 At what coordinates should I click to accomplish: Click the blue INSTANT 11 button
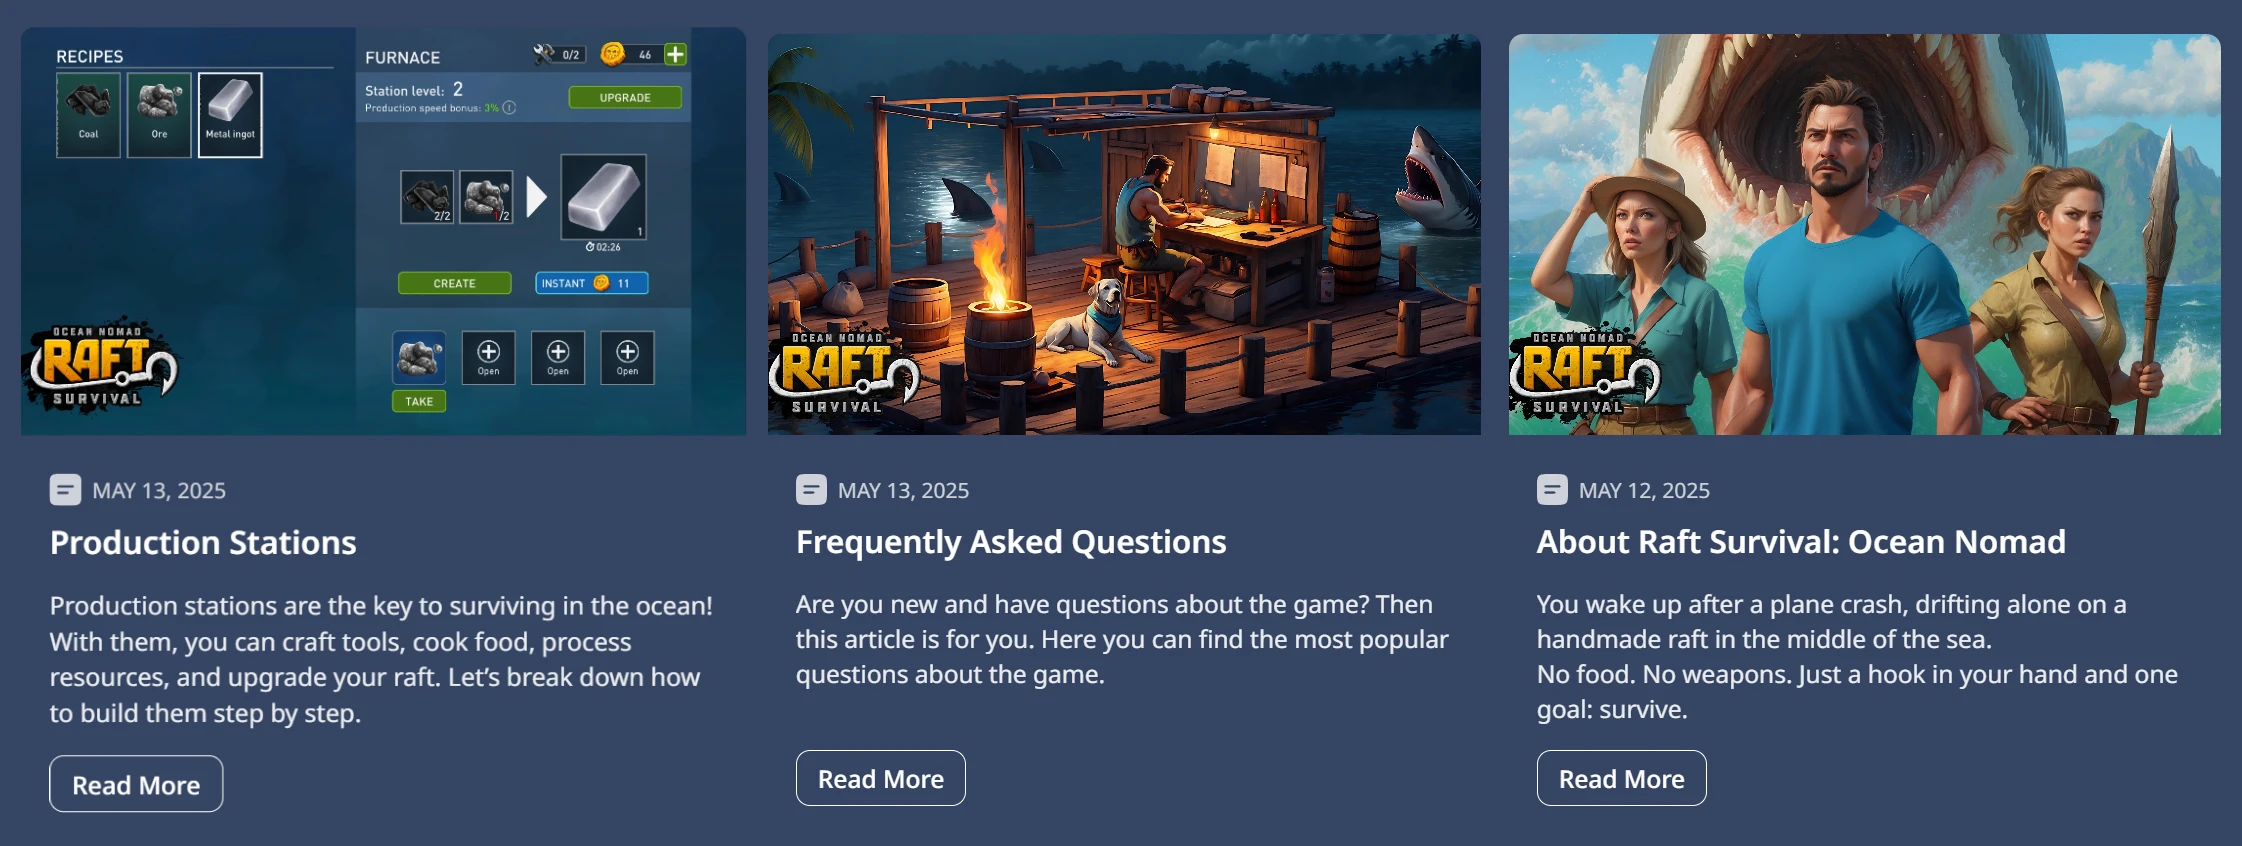[592, 283]
